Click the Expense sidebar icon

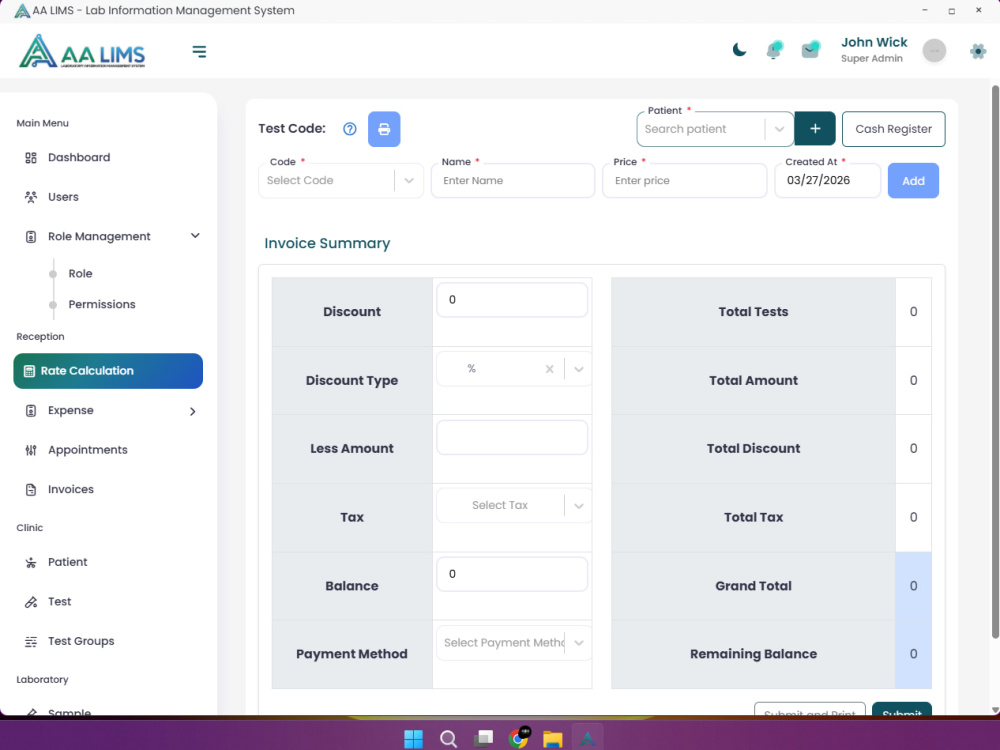point(31,411)
